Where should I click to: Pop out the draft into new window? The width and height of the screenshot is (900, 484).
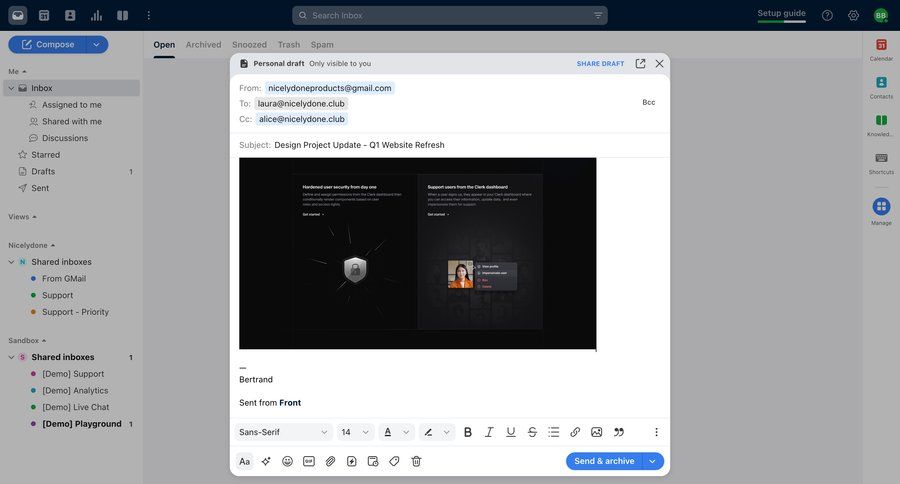641,64
